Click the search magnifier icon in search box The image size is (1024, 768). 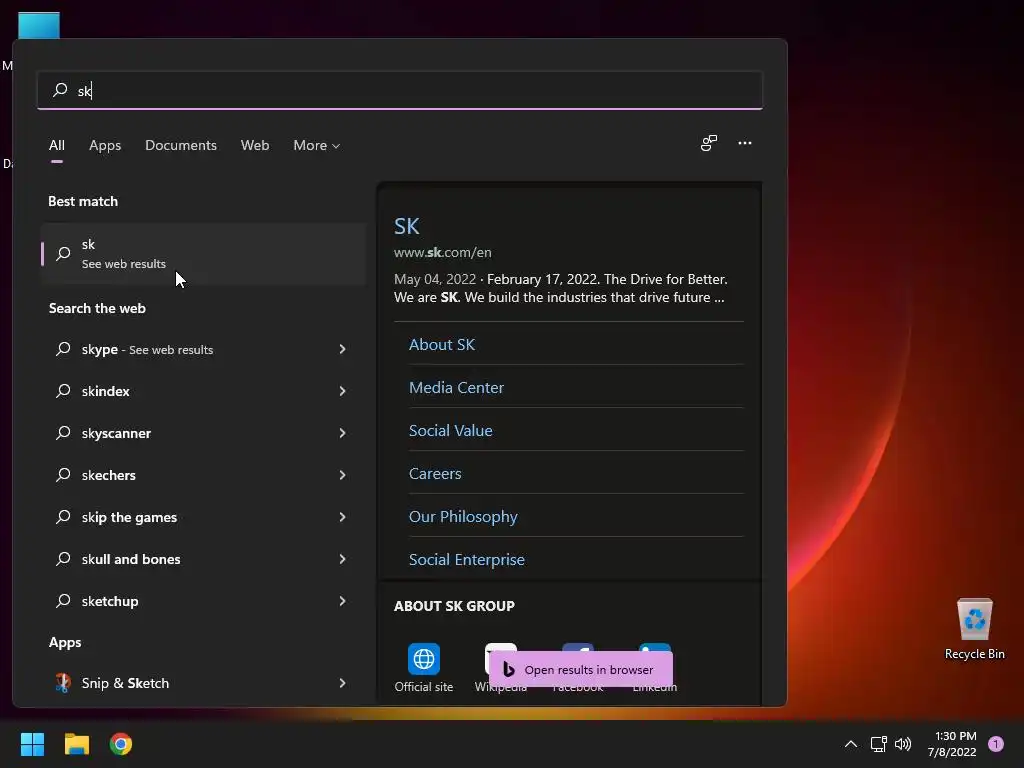(x=60, y=89)
